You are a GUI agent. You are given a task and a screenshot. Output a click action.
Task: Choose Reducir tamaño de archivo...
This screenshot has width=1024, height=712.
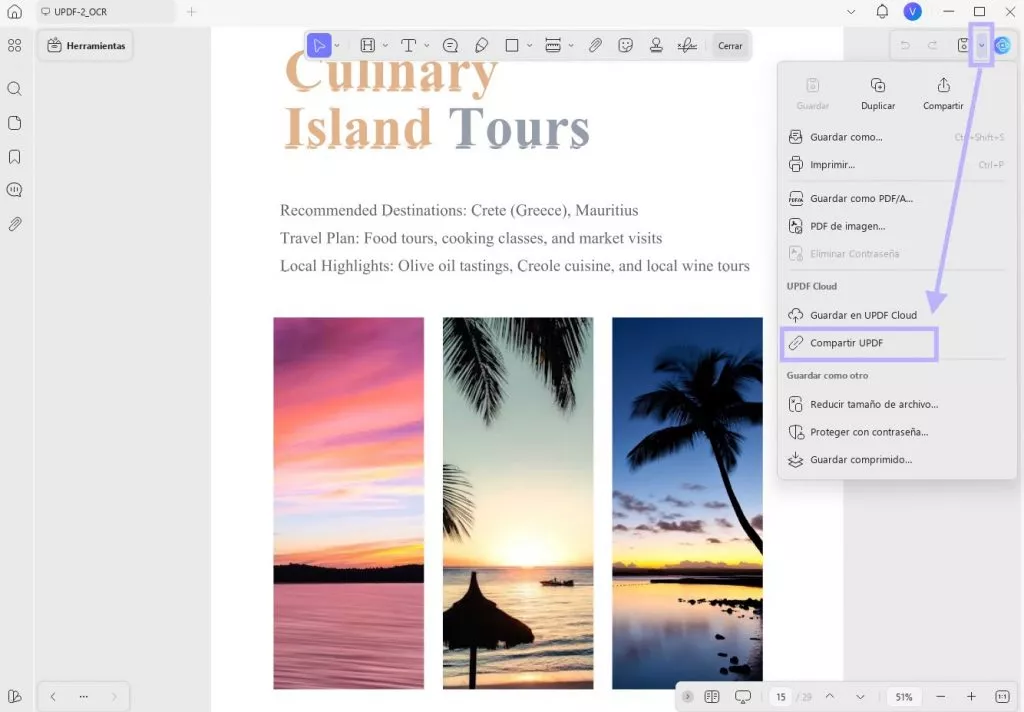pyautogui.click(x=895, y=404)
